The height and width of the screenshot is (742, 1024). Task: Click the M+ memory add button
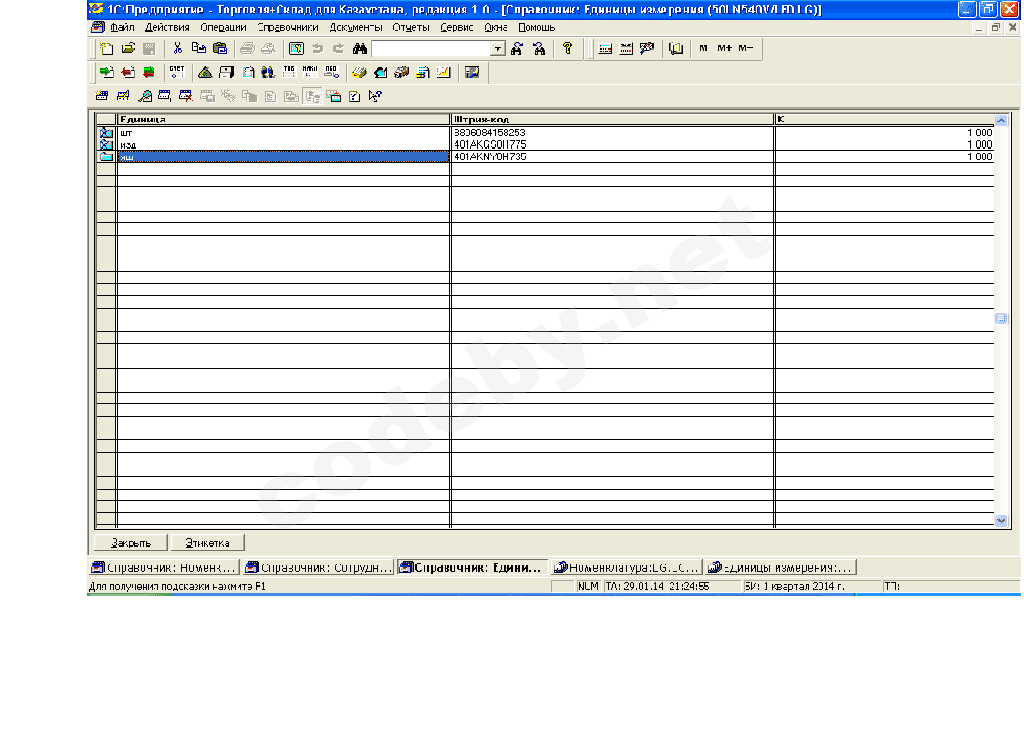(724, 48)
